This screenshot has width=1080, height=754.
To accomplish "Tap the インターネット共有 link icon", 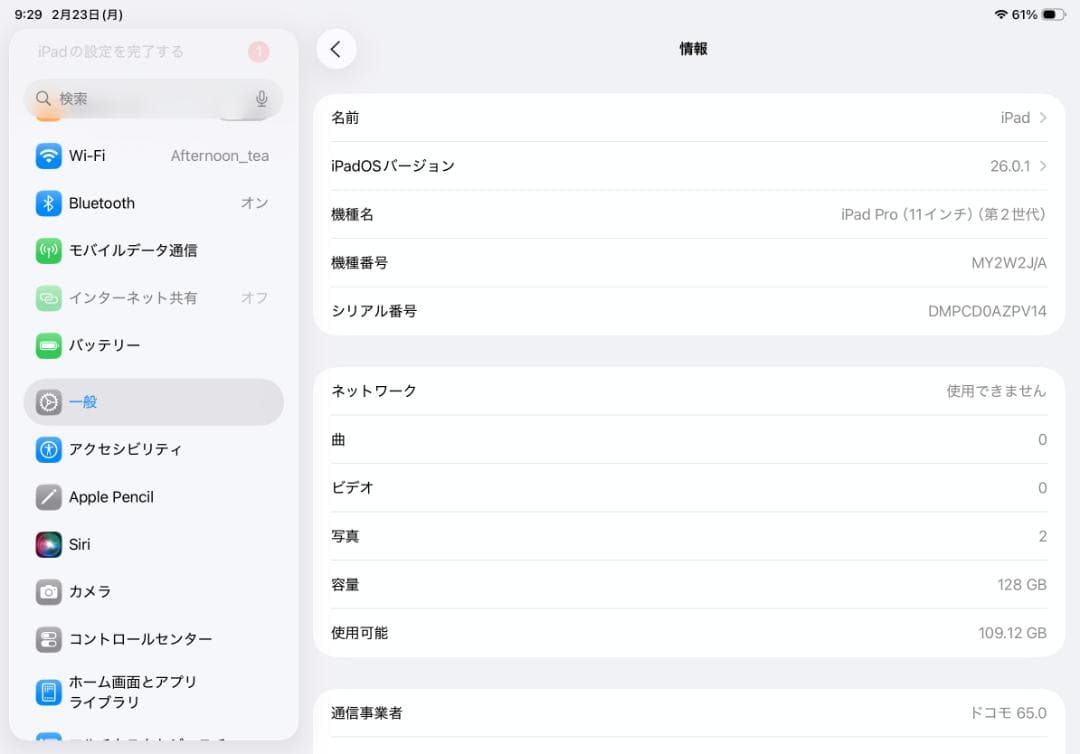I will 48,298.
